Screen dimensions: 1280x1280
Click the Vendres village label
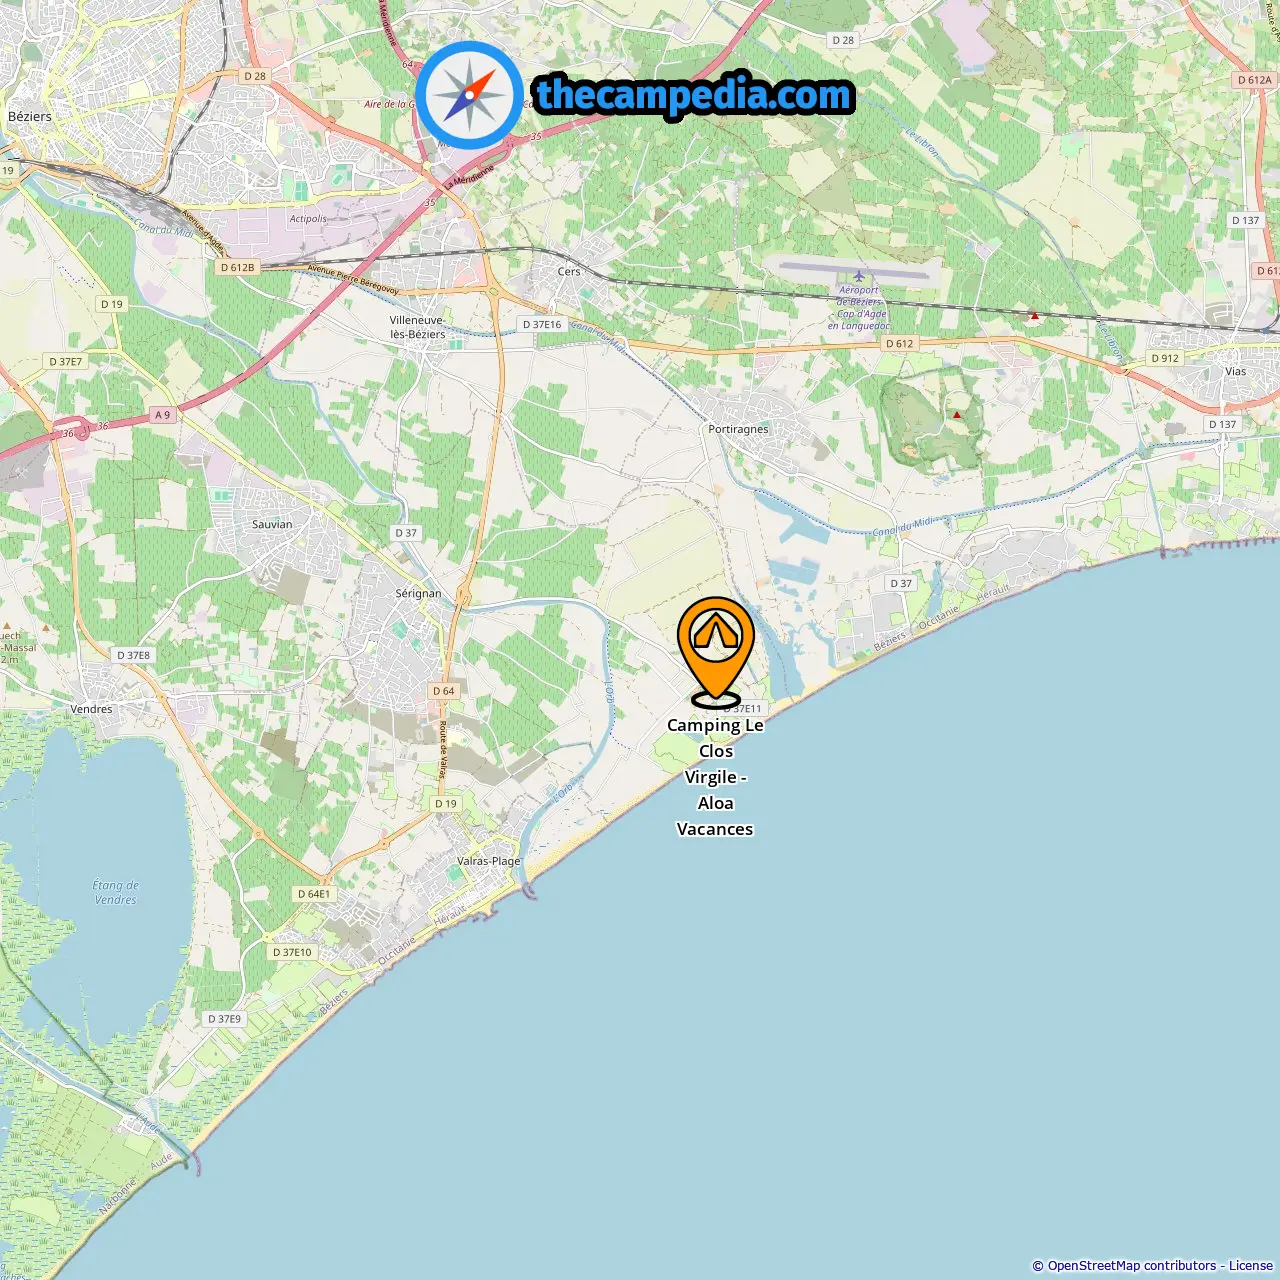pyautogui.click(x=92, y=709)
